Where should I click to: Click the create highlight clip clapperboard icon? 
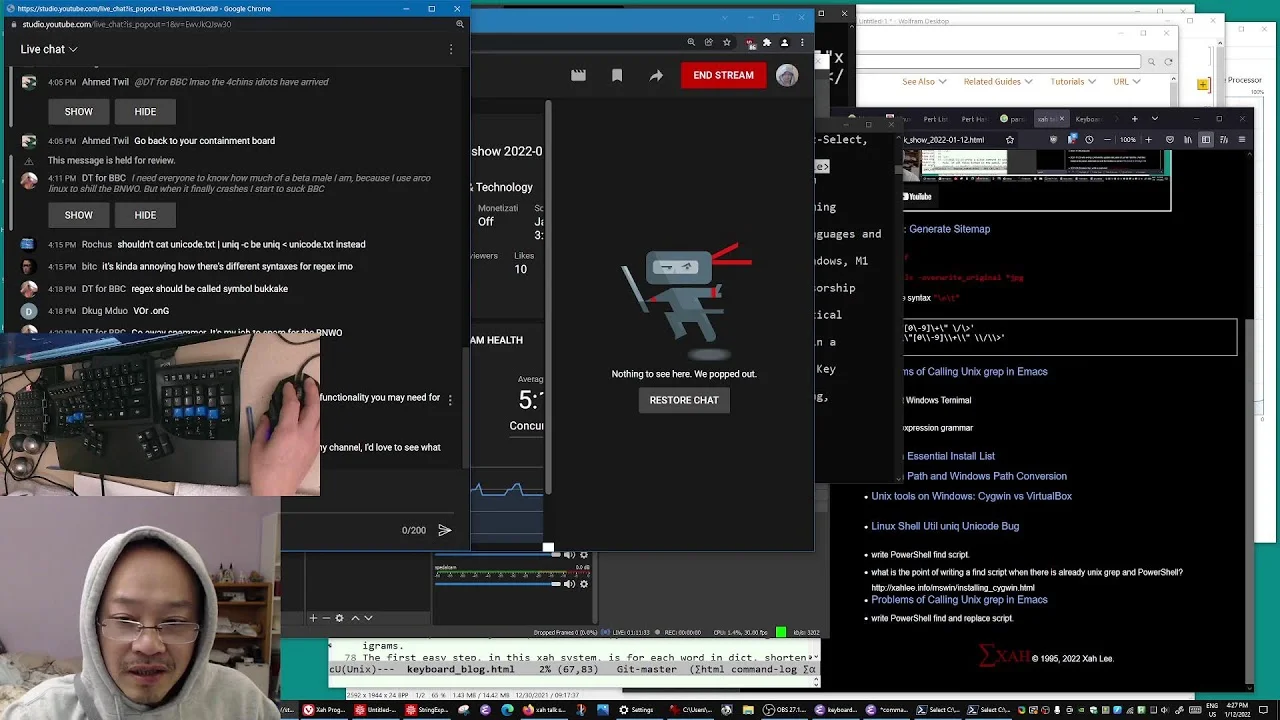click(578, 75)
